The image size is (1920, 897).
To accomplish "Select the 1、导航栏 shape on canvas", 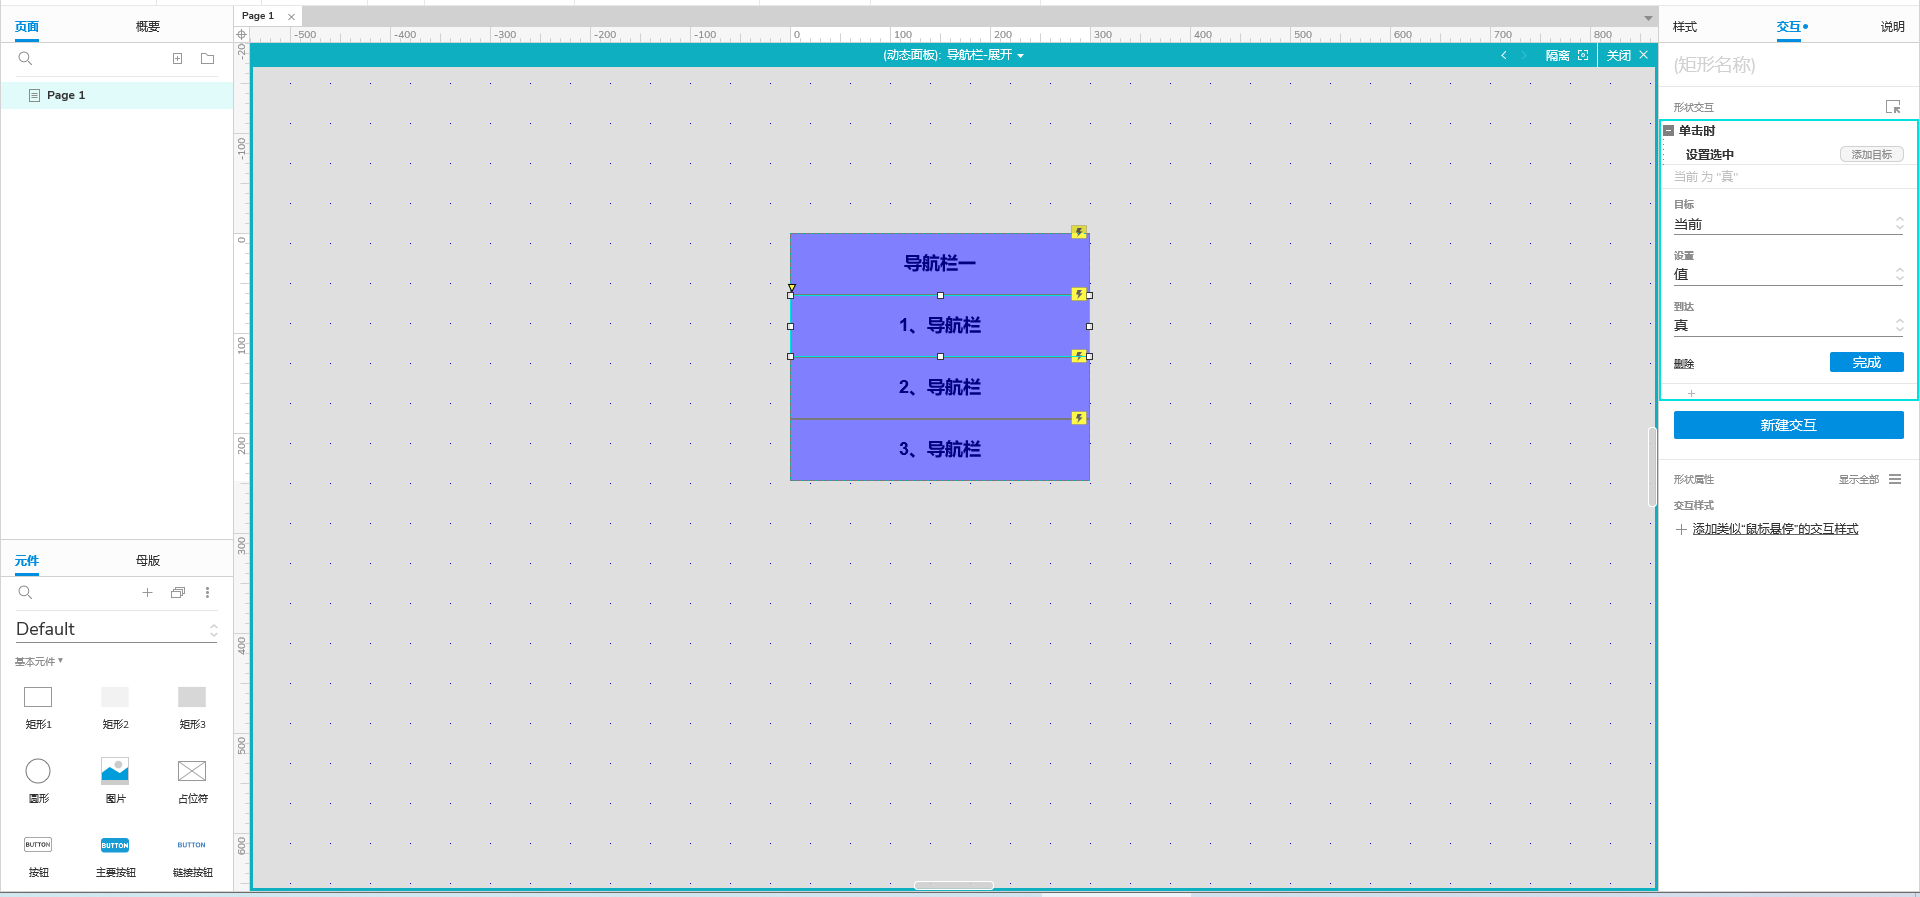I will tap(940, 325).
